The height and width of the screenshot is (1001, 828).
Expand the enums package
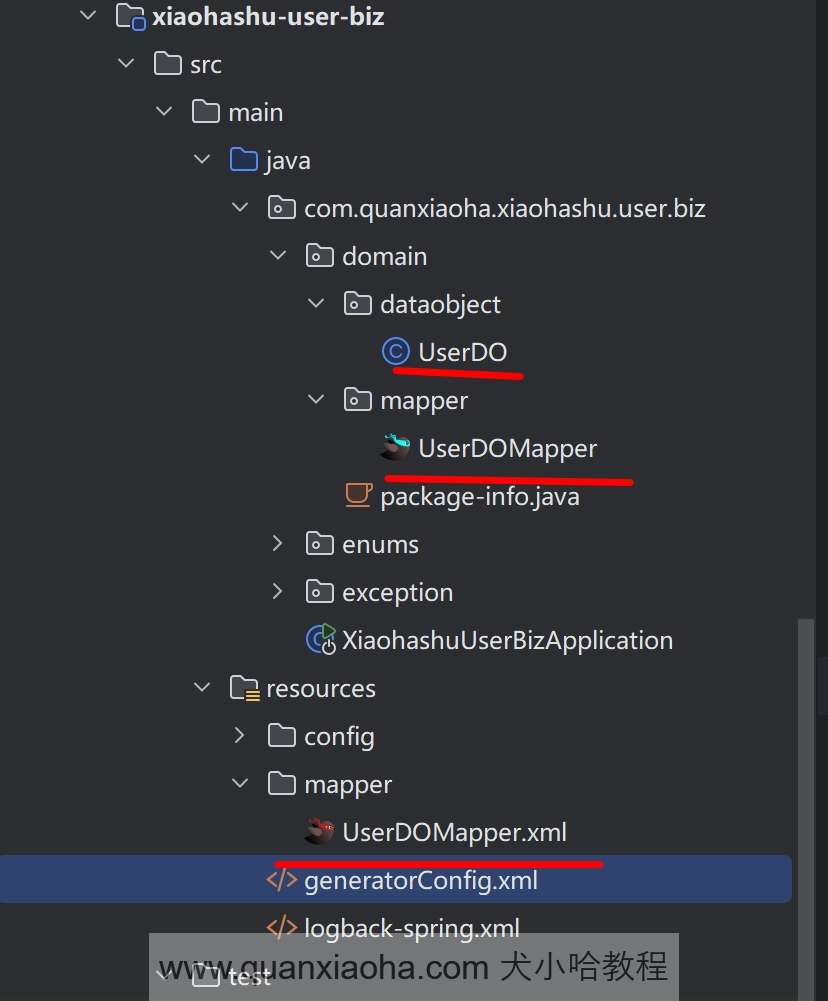[x=278, y=544]
